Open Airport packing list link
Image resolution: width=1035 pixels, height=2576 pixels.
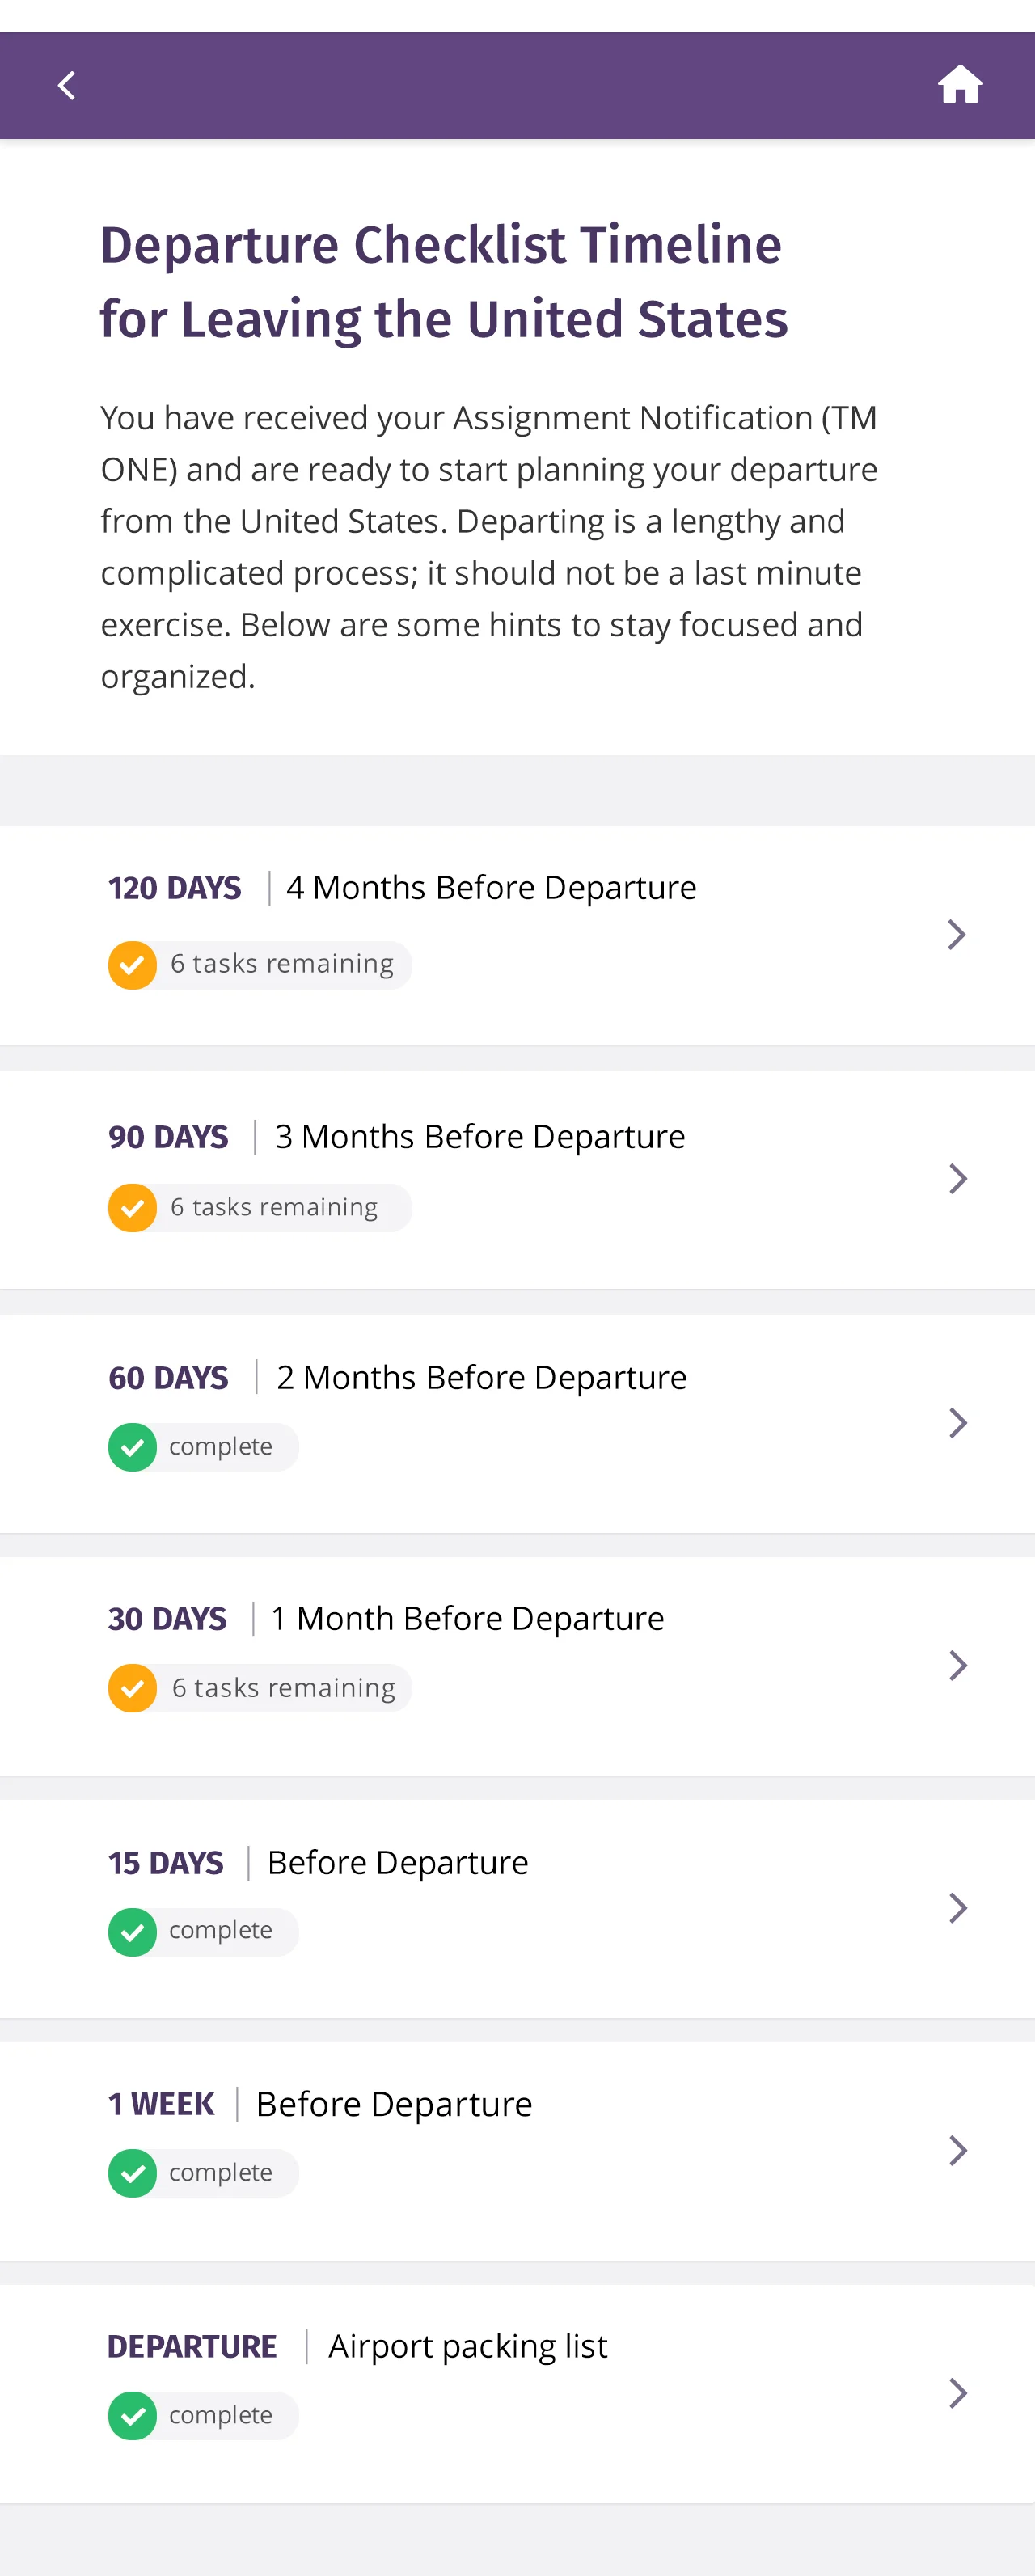[x=468, y=2346]
